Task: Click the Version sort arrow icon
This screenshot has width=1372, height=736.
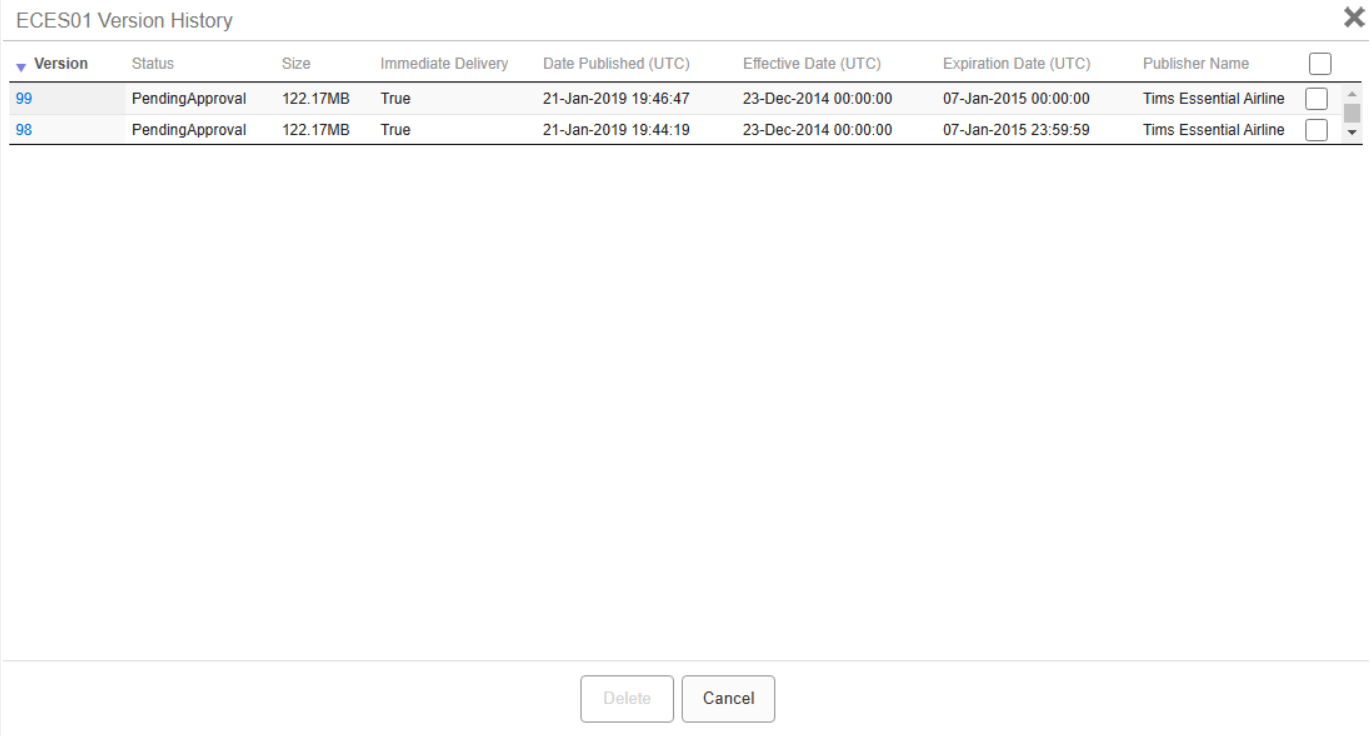Action: (21, 67)
